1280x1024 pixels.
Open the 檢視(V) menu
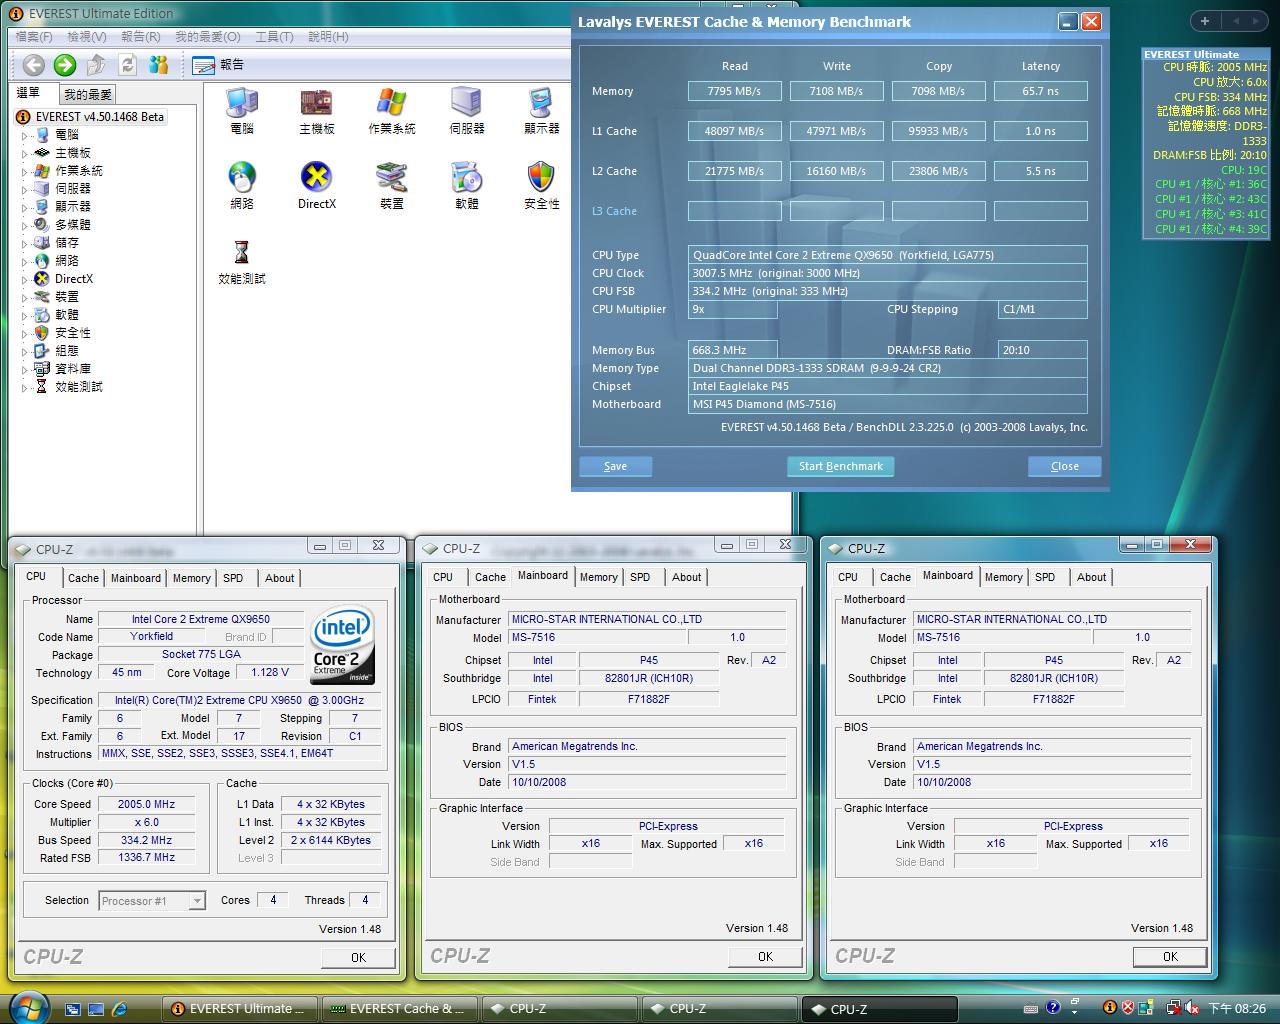(x=87, y=37)
